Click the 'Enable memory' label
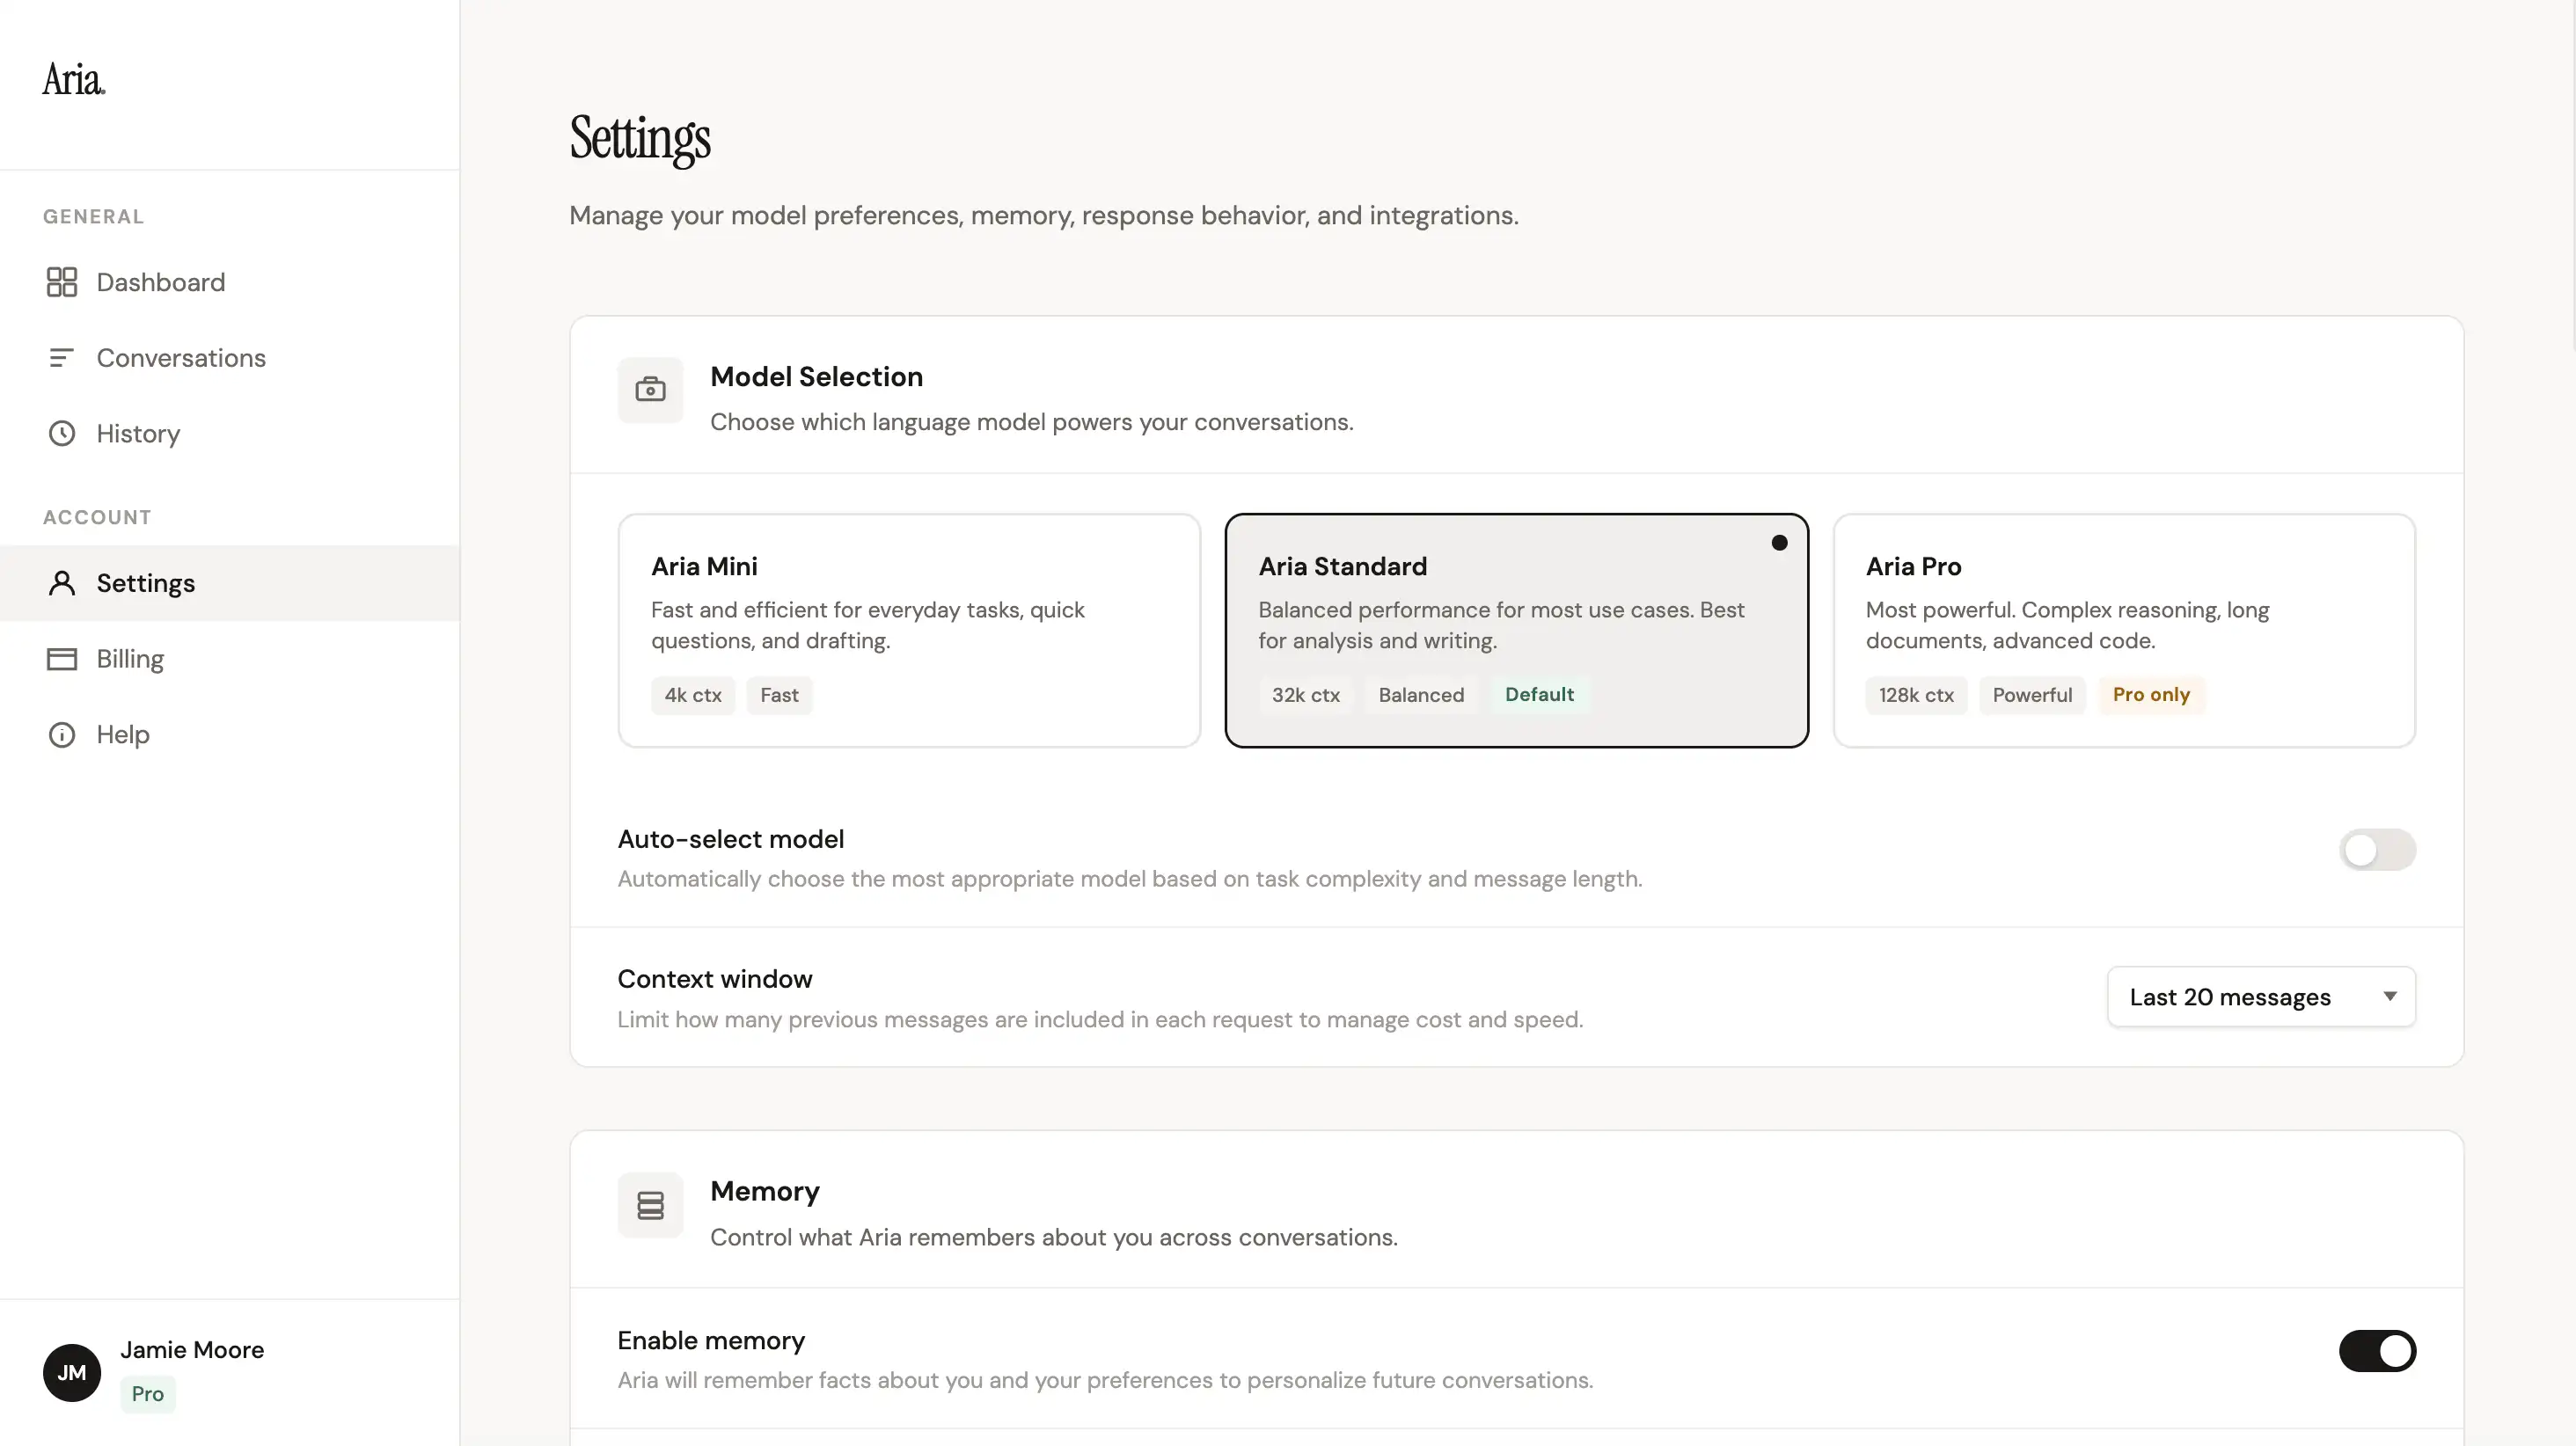This screenshot has height=1446, width=2576. coord(711,1340)
